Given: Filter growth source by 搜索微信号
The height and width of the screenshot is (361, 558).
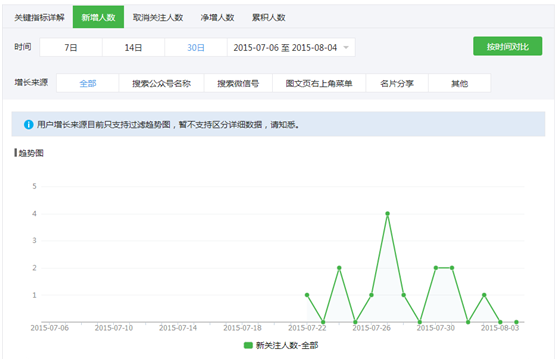Looking at the screenshot, I should pos(238,83).
